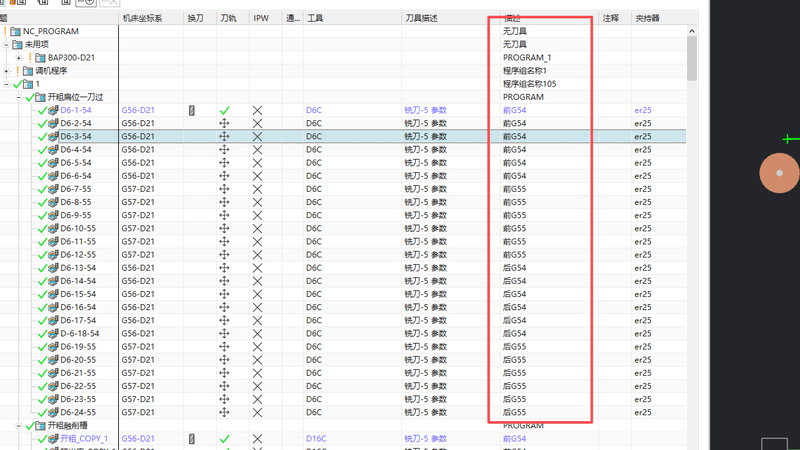Click 前G55 description in D6-7-55 row
Viewport: 800px width, 450px height.
click(x=514, y=189)
